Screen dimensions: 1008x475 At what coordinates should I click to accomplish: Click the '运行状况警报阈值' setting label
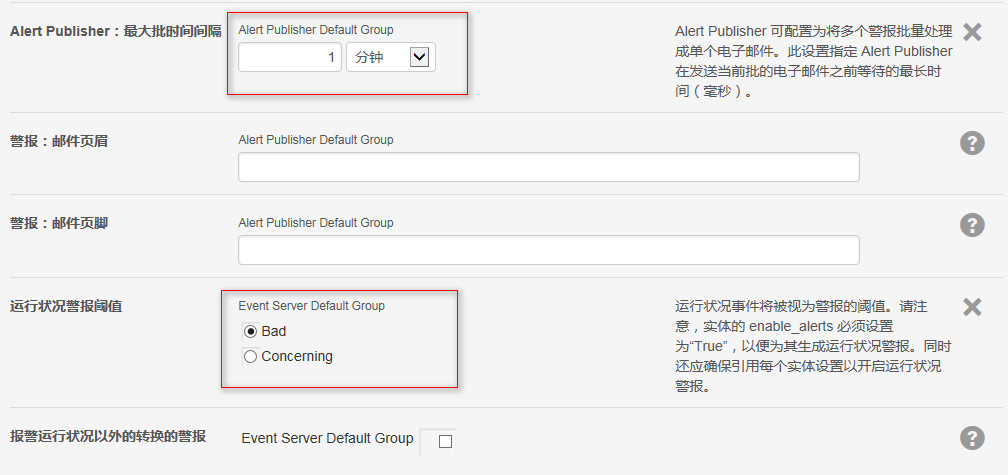(x=66, y=306)
